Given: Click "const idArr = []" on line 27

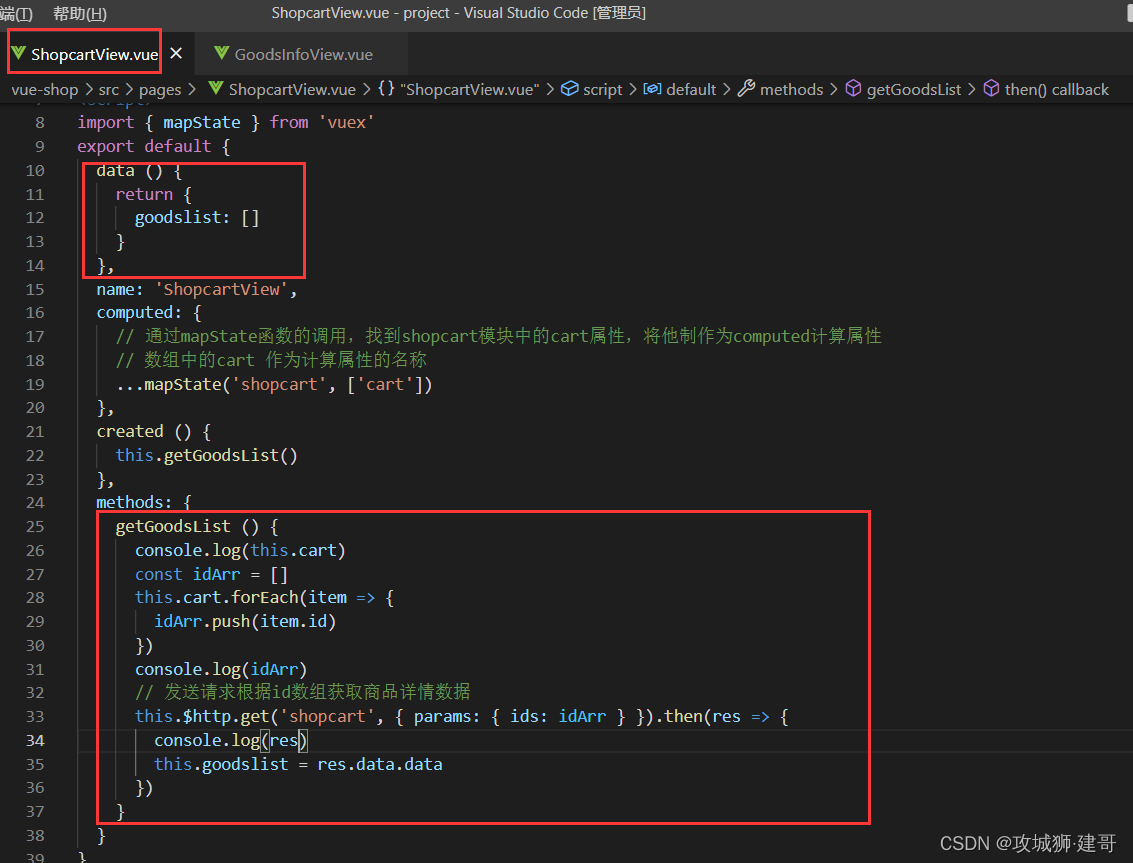Looking at the screenshot, I should [212, 575].
